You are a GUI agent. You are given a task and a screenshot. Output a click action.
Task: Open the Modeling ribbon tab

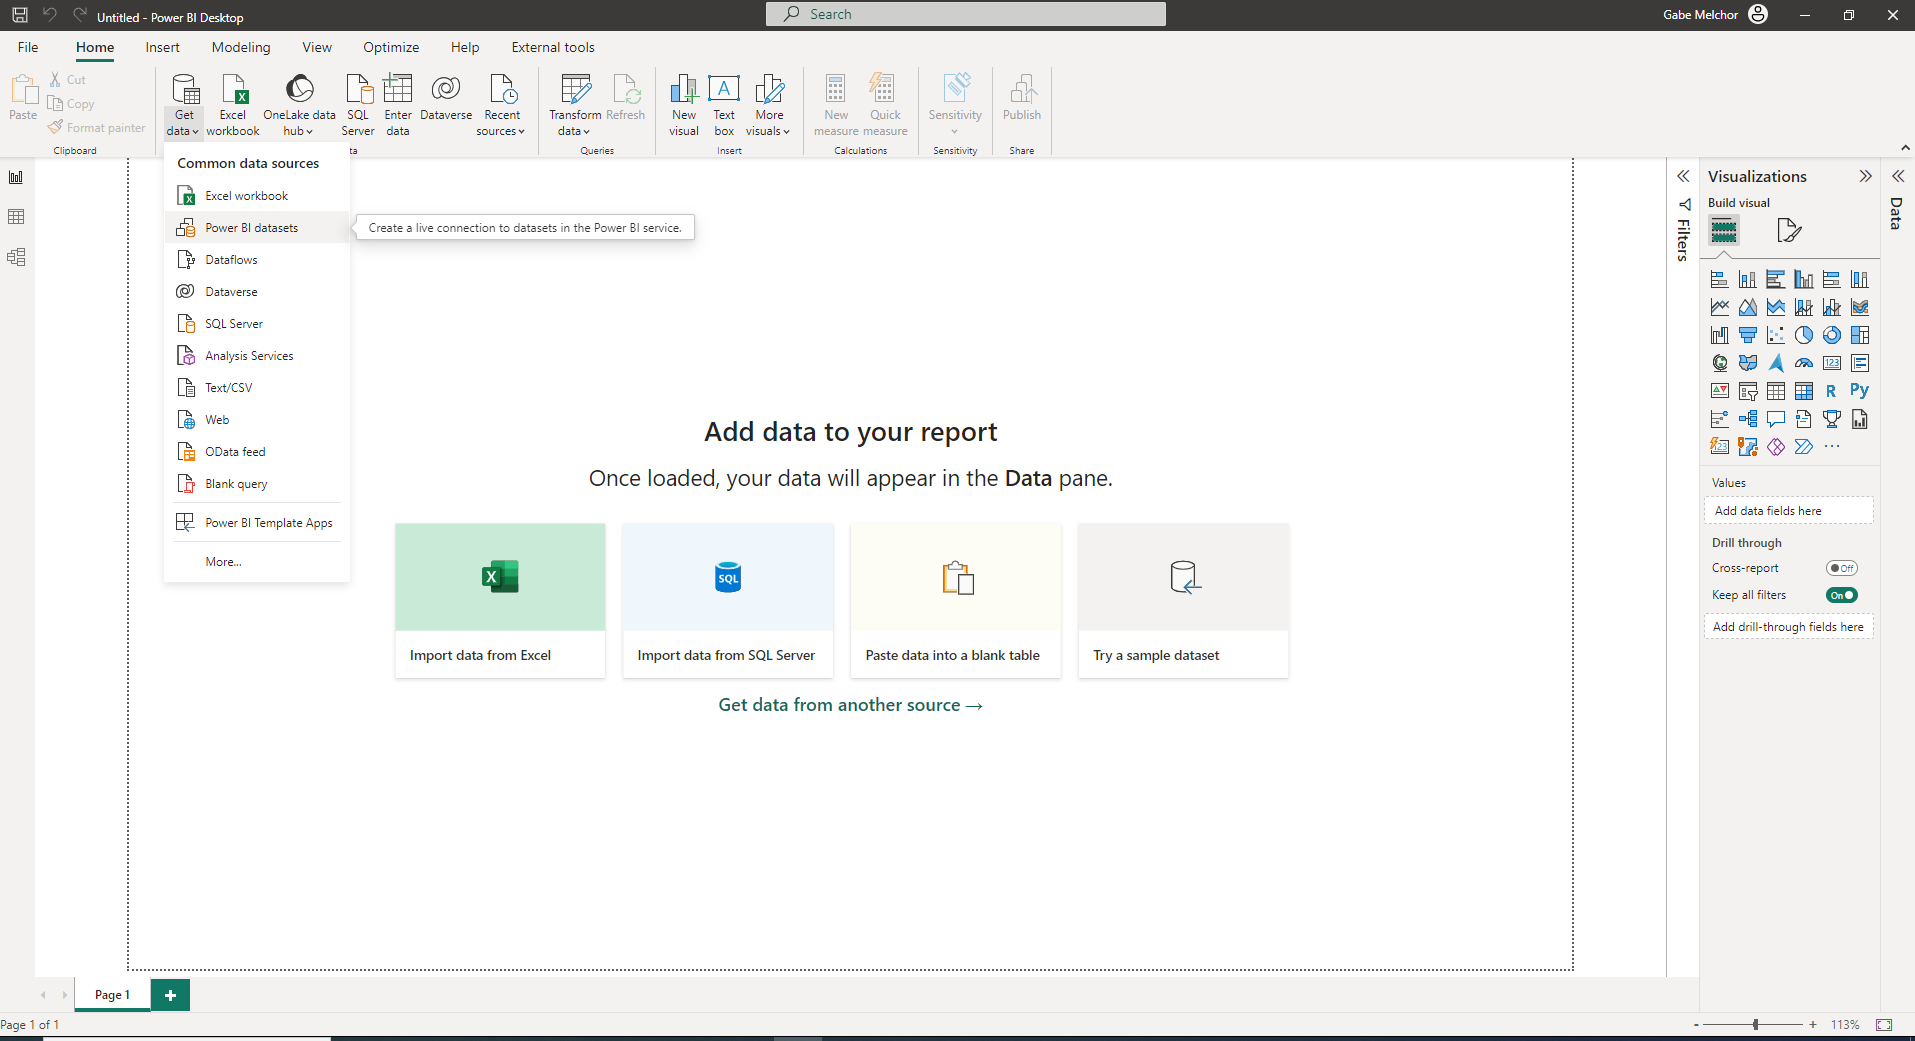(241, 47)
